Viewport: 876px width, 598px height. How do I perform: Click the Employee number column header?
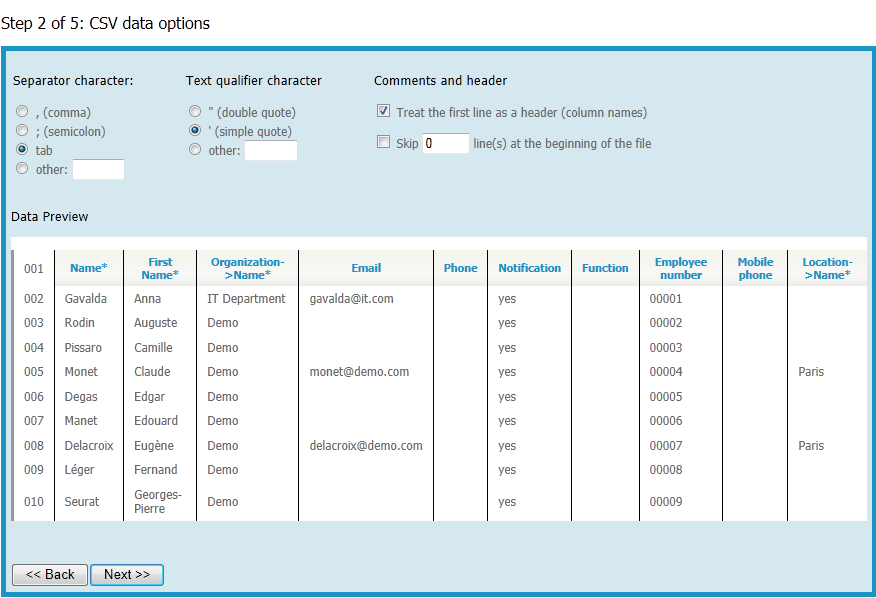pos(680,267)
